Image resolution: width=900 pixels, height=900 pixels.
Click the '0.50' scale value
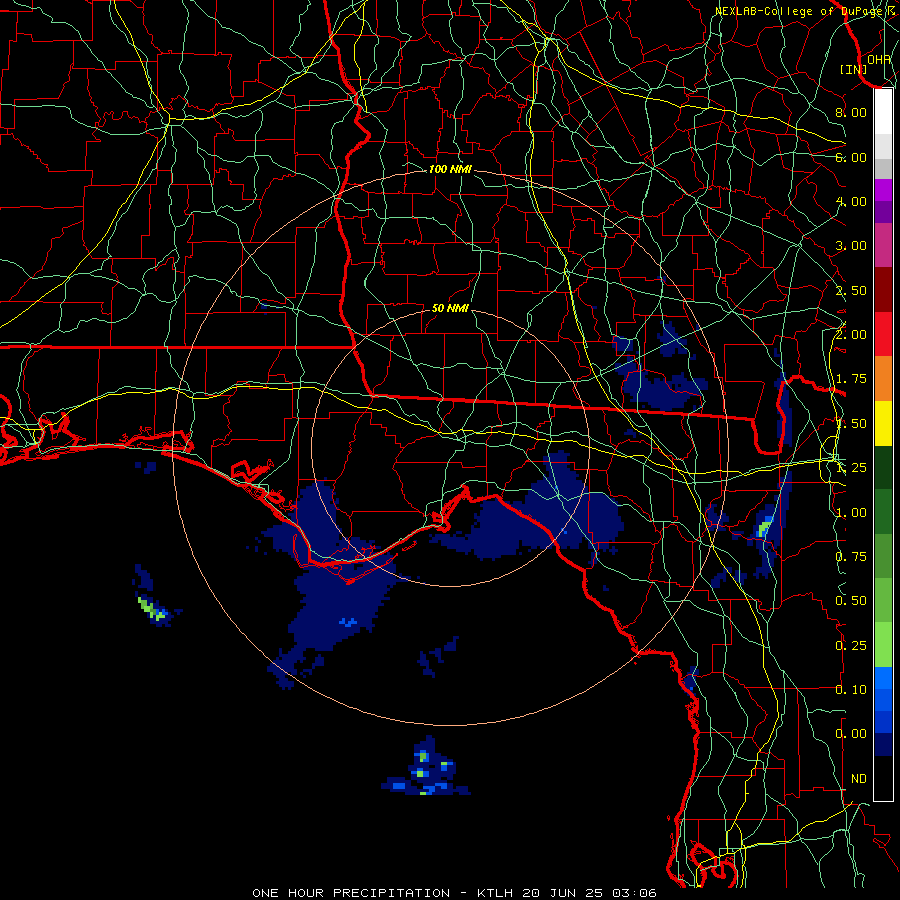pyautogui.click(x=851, y=601)
